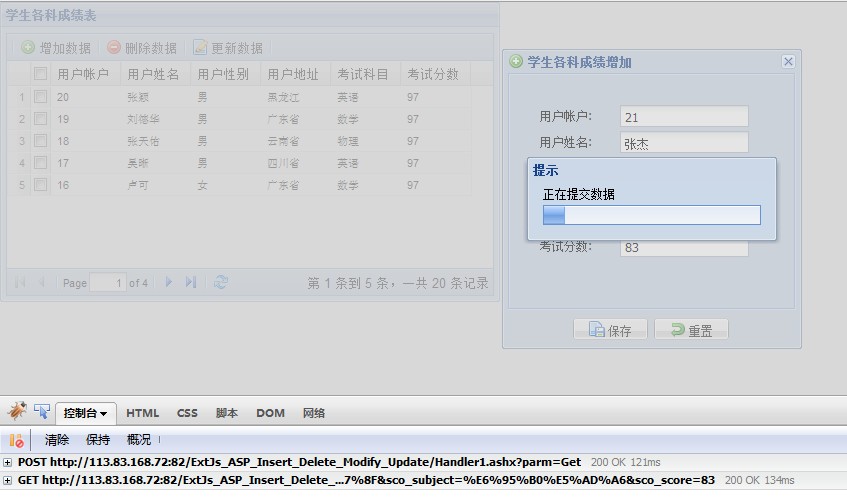The image size is (847, 501).
Task: Expand the GET request entry
Action: tap(7, 480)
